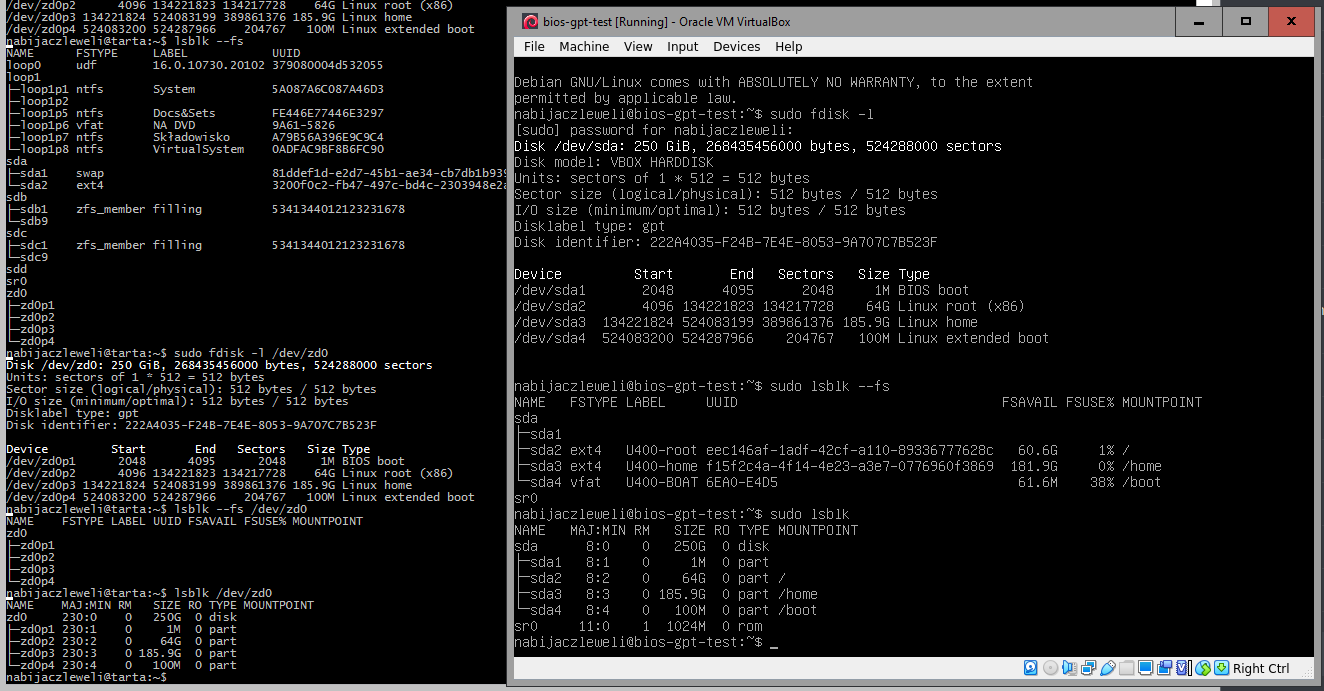The height and width of the screenshot is (691, 1324).
Task: Open the network adapters status icon
Action: (x=1088, y=668)
